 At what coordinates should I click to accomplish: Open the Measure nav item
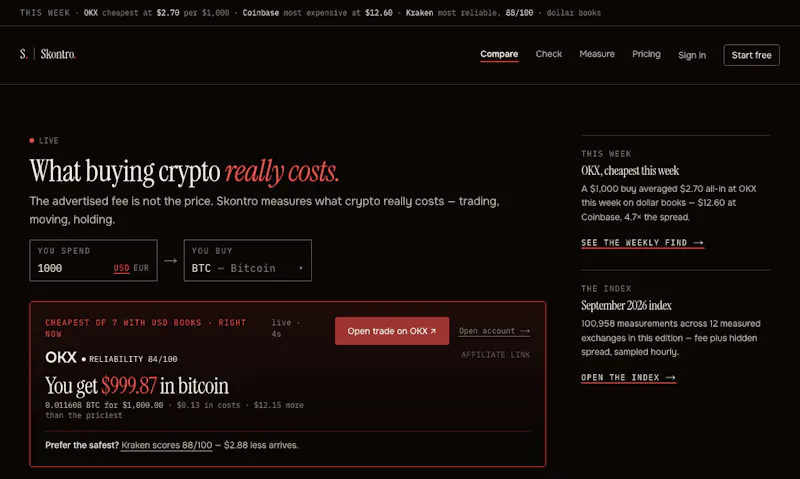coord(597,54)
